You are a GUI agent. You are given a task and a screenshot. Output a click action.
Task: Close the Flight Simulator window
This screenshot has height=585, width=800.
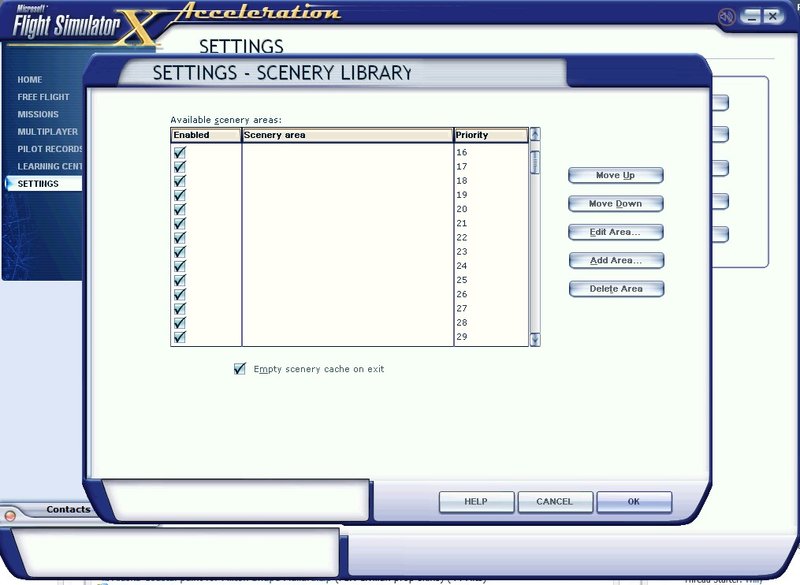(x=773, y=17)
